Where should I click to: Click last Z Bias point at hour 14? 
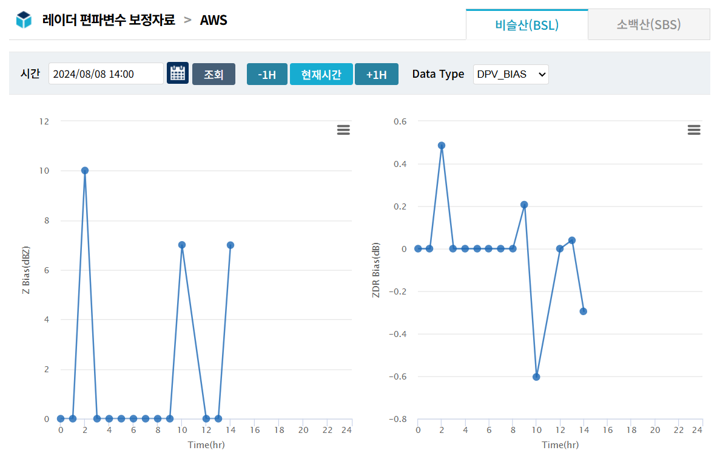[231, 245]
